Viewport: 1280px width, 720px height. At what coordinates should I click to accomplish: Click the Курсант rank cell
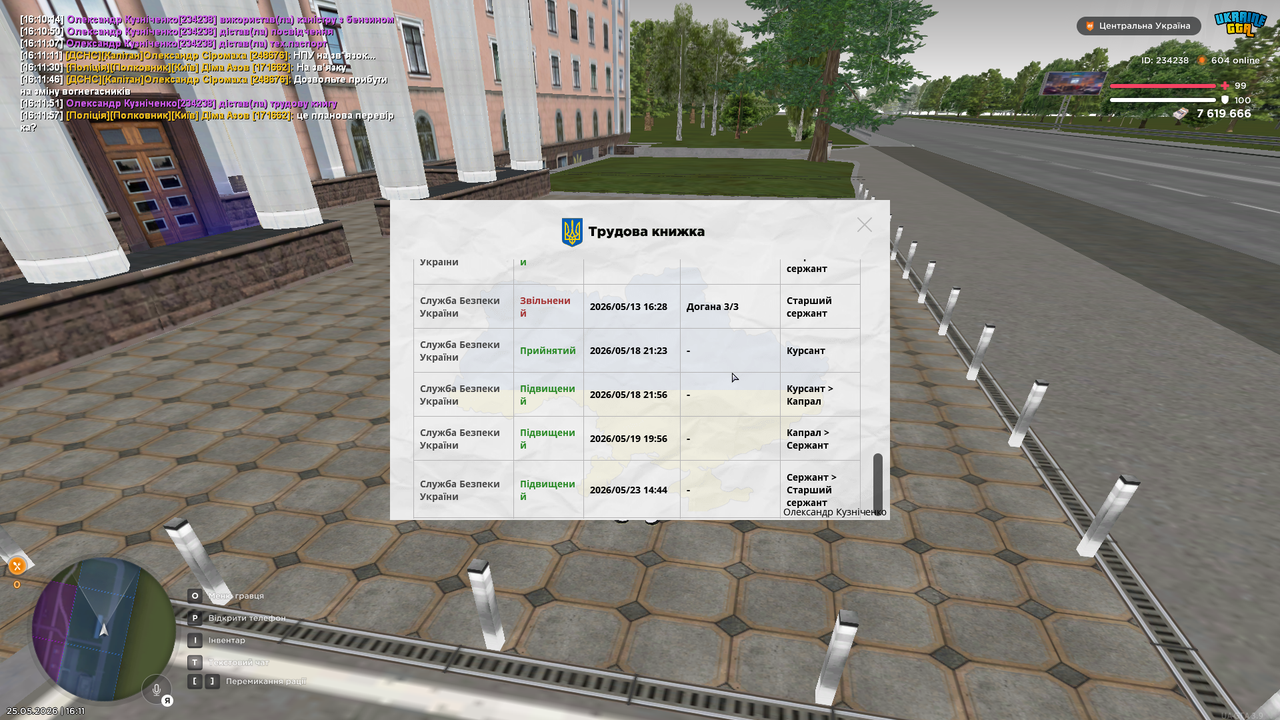pyautogui.click(x=820, y=351)
